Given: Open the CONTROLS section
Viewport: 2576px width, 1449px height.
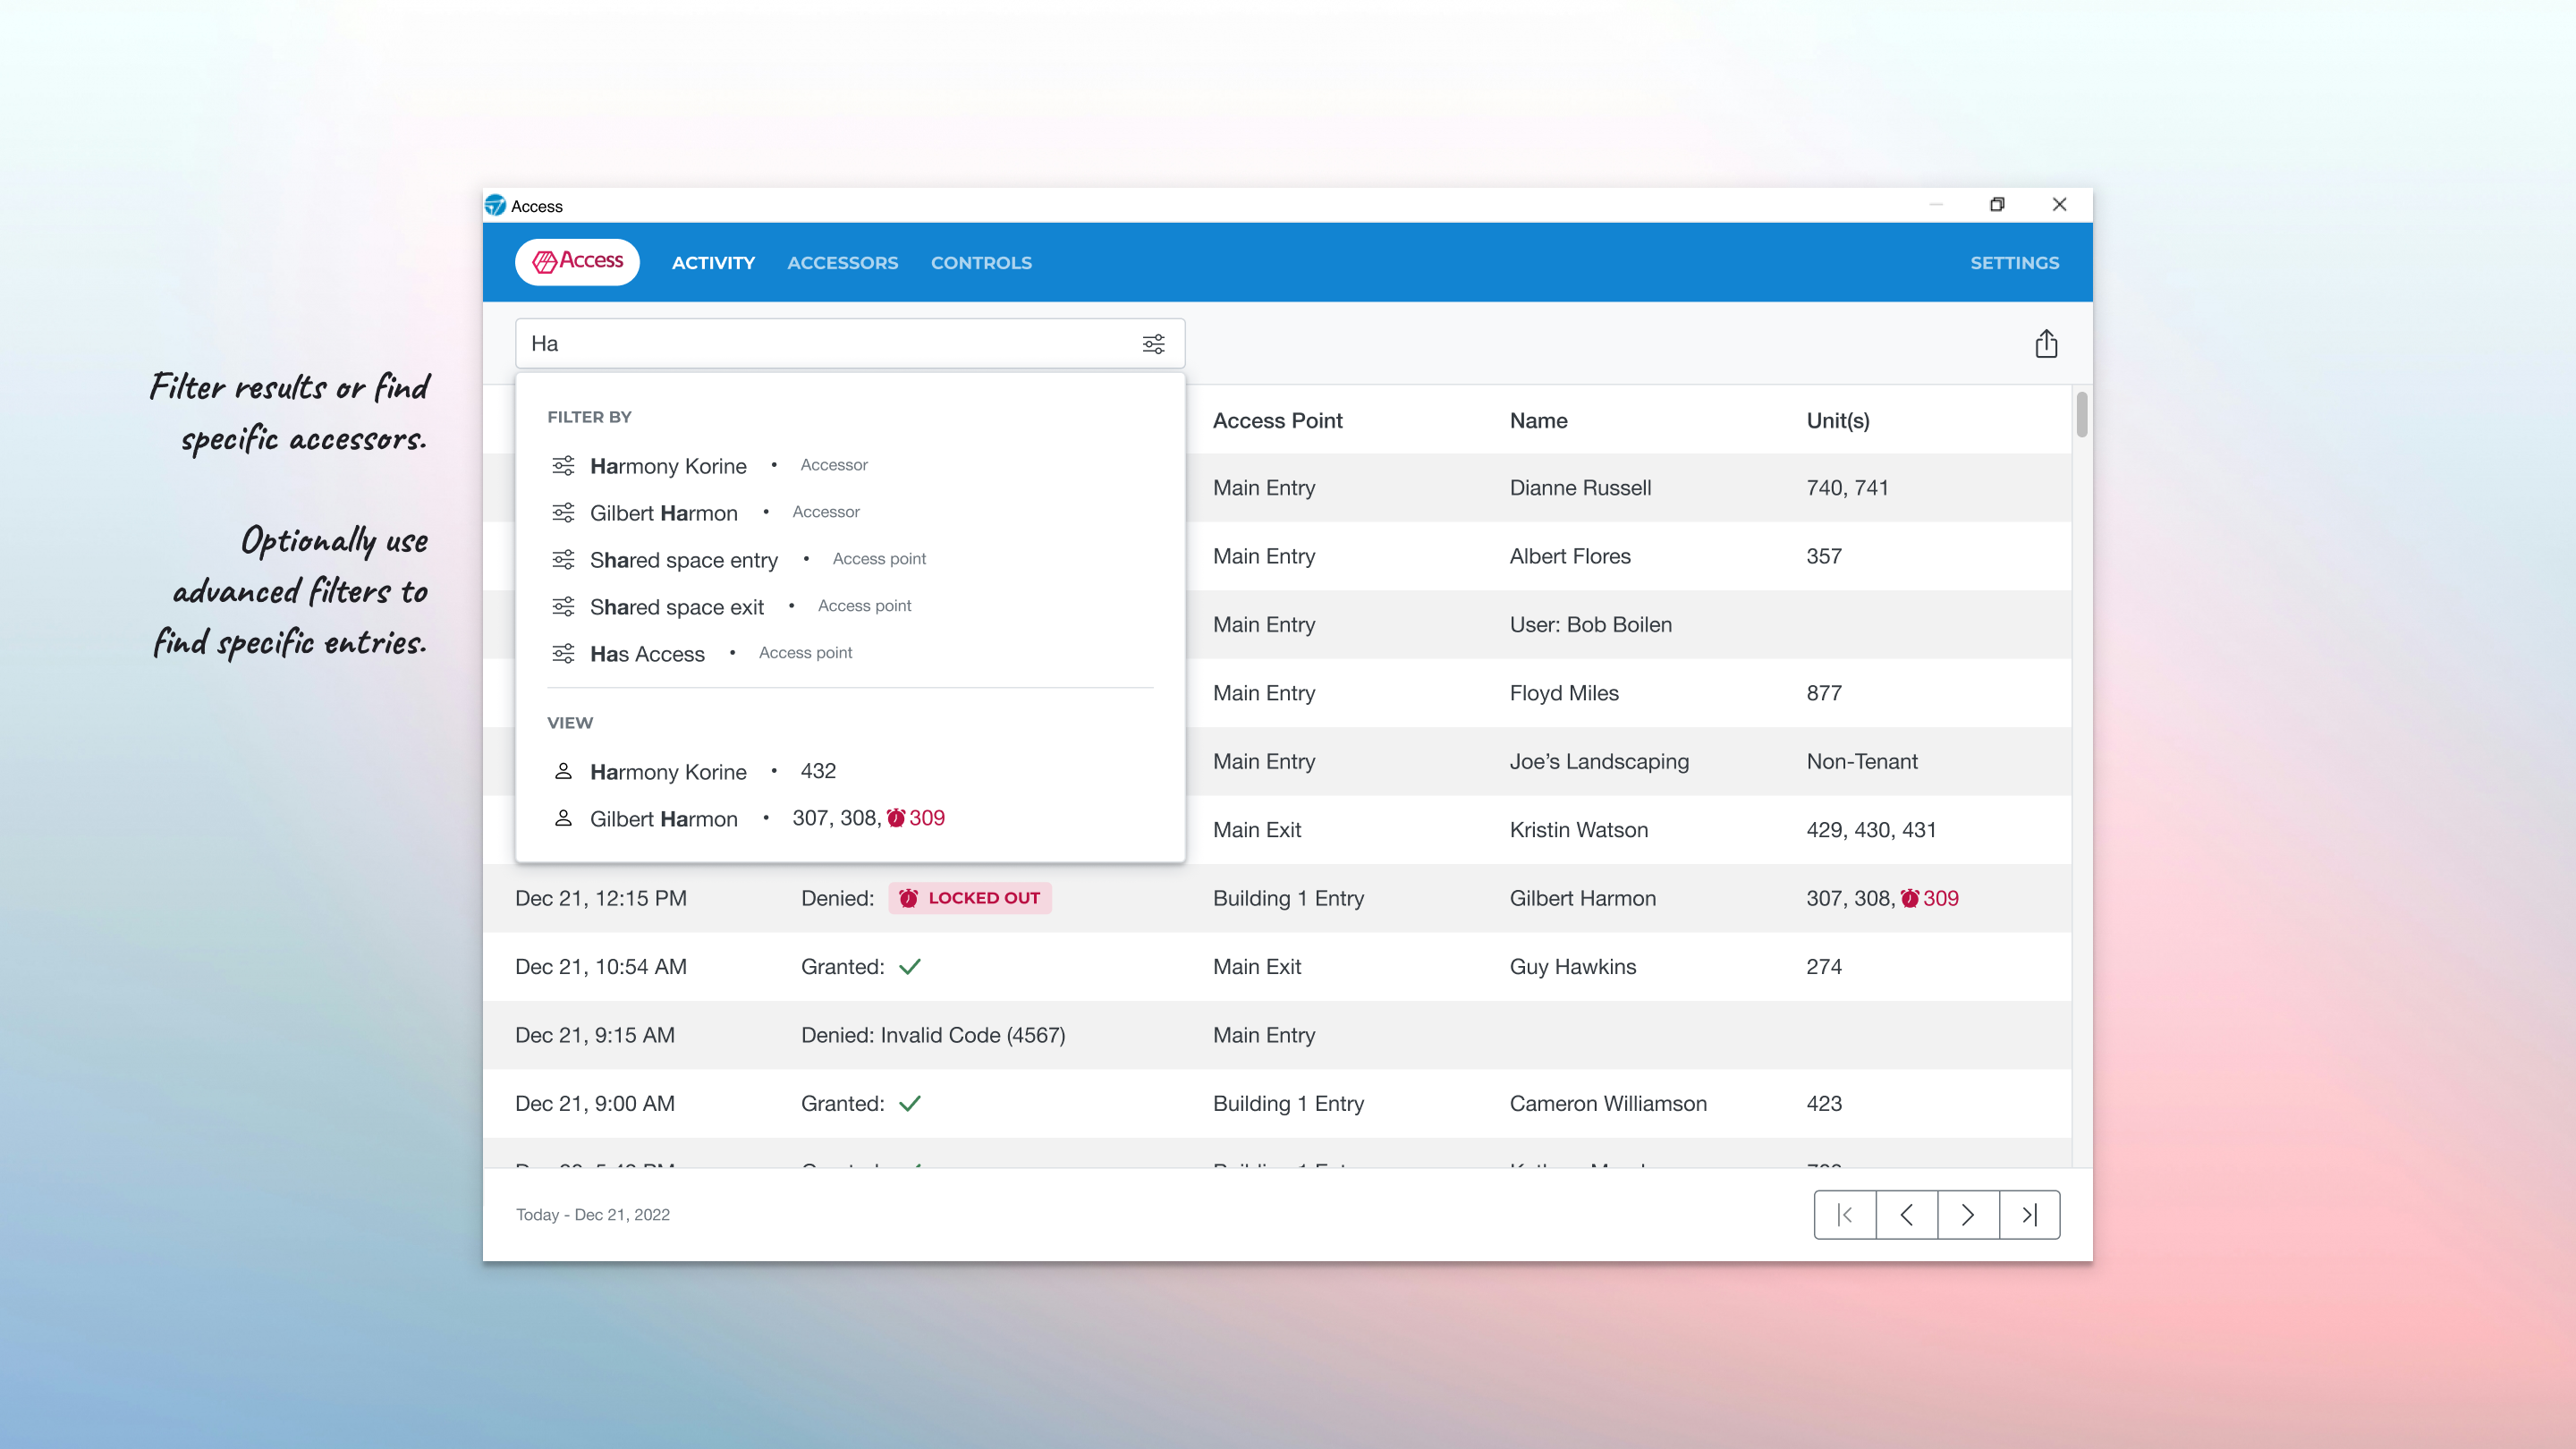Looking at the screenshot, I should pyautogui.click(x=981, y=262).
